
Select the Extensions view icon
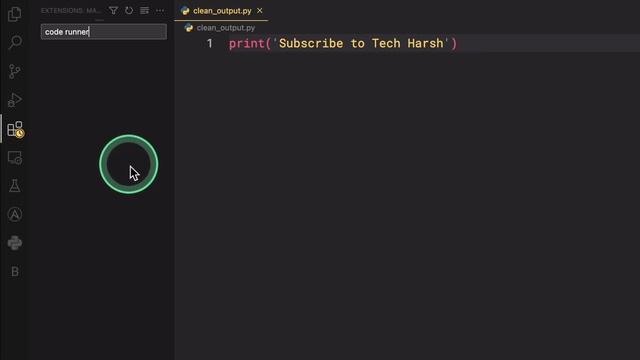(x=16, y=129)
